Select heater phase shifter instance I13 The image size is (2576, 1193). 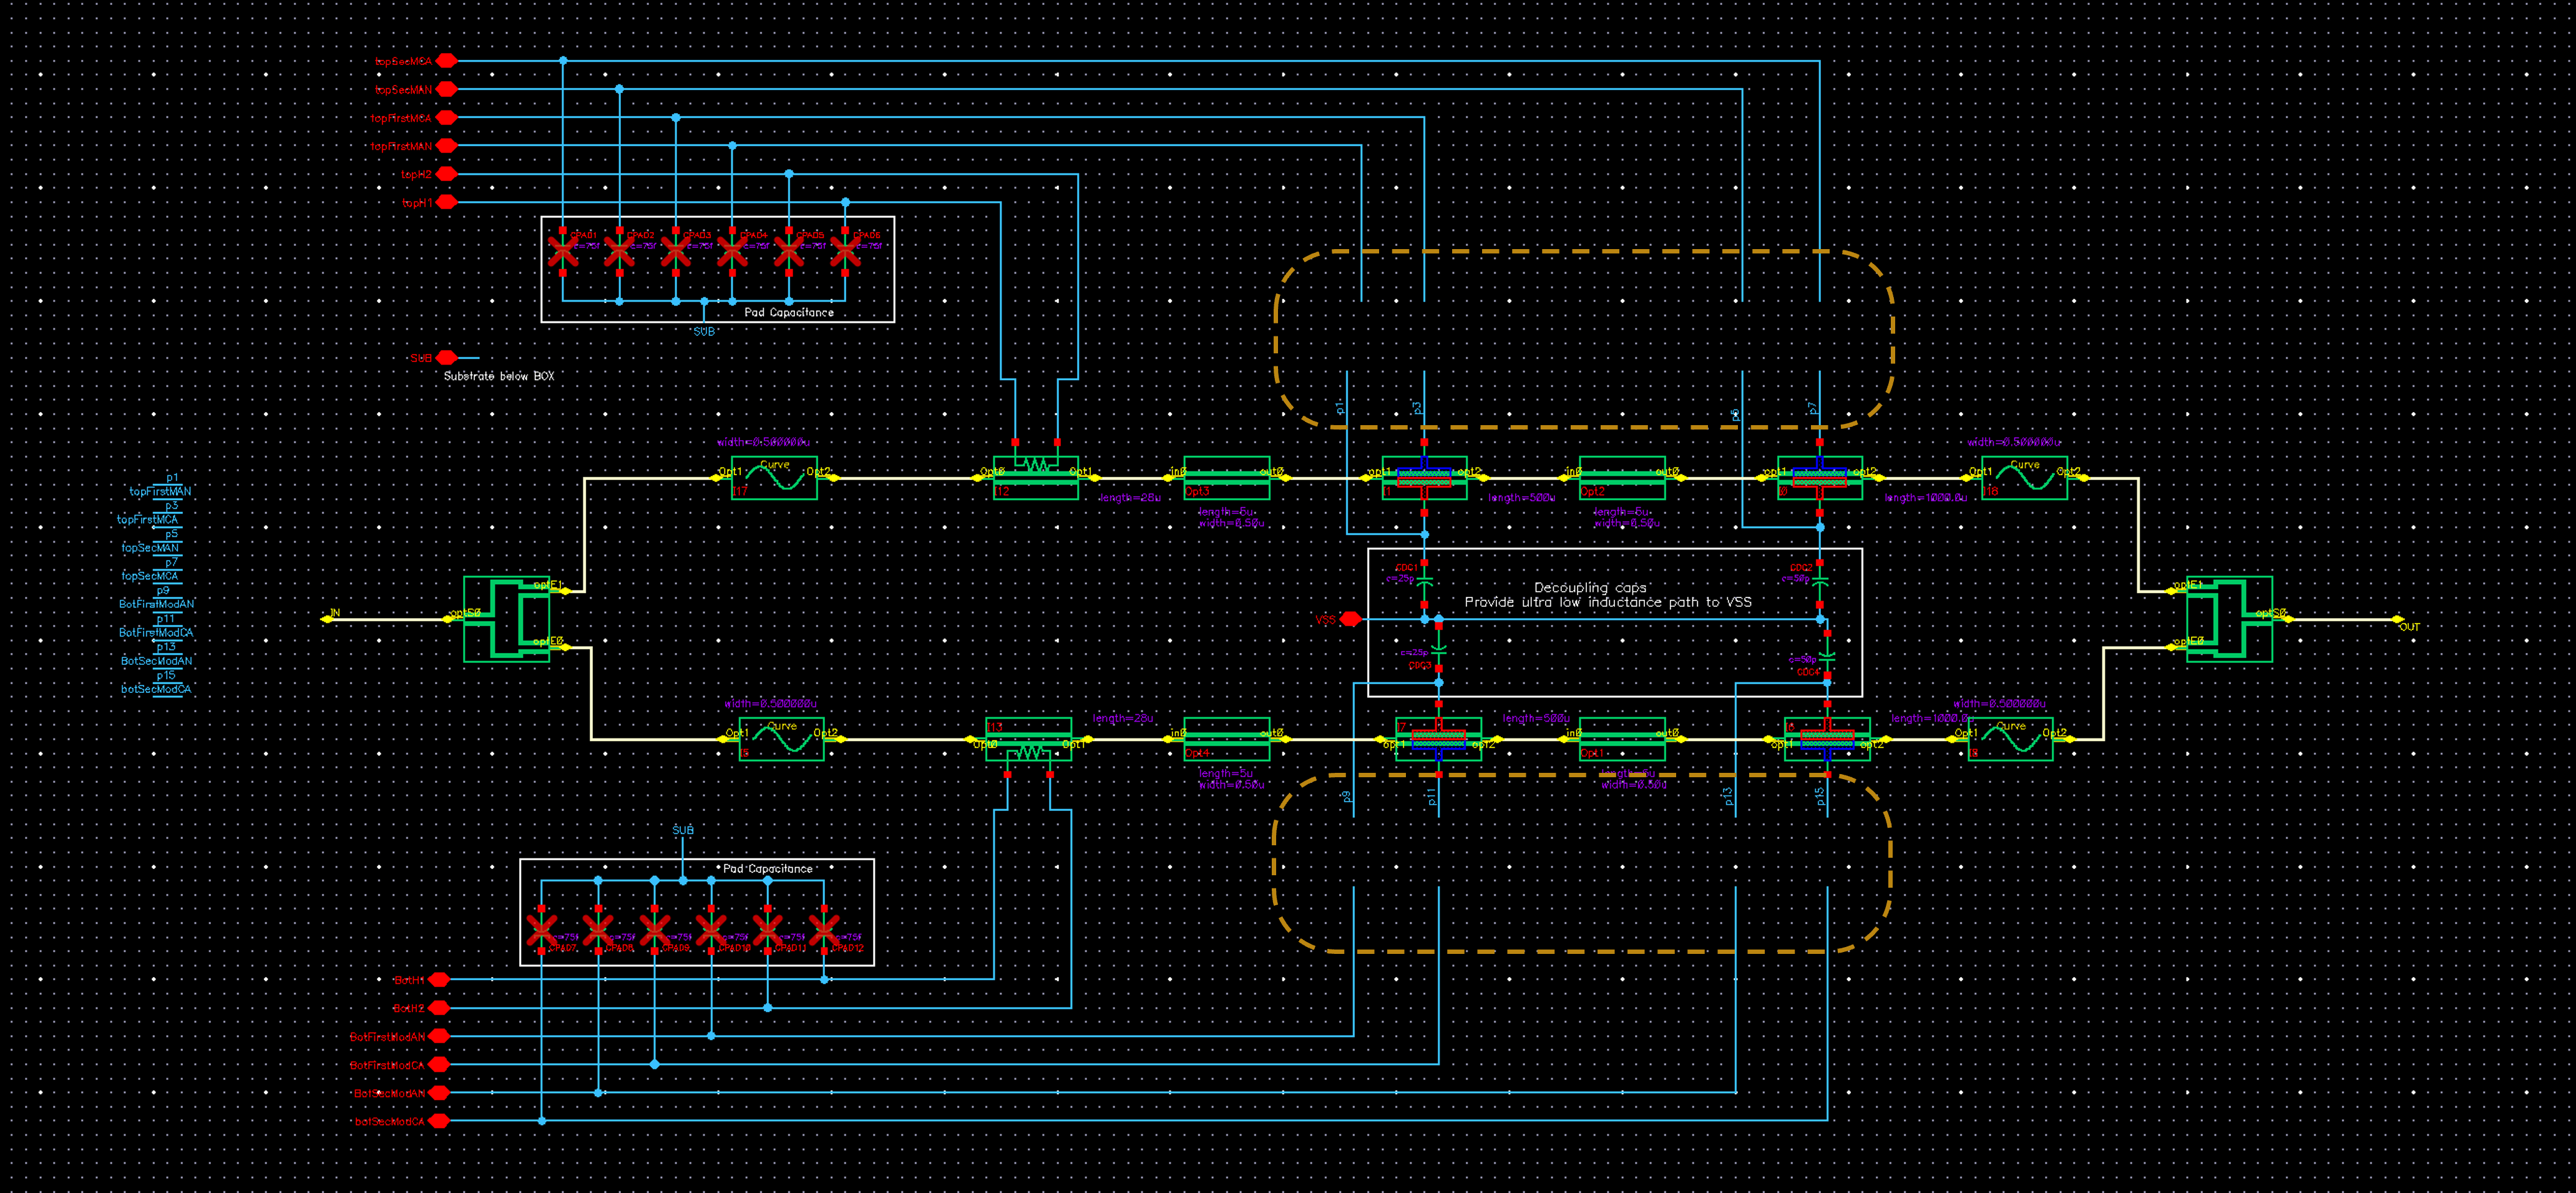pyautogui.click(x=1029, y=739)
